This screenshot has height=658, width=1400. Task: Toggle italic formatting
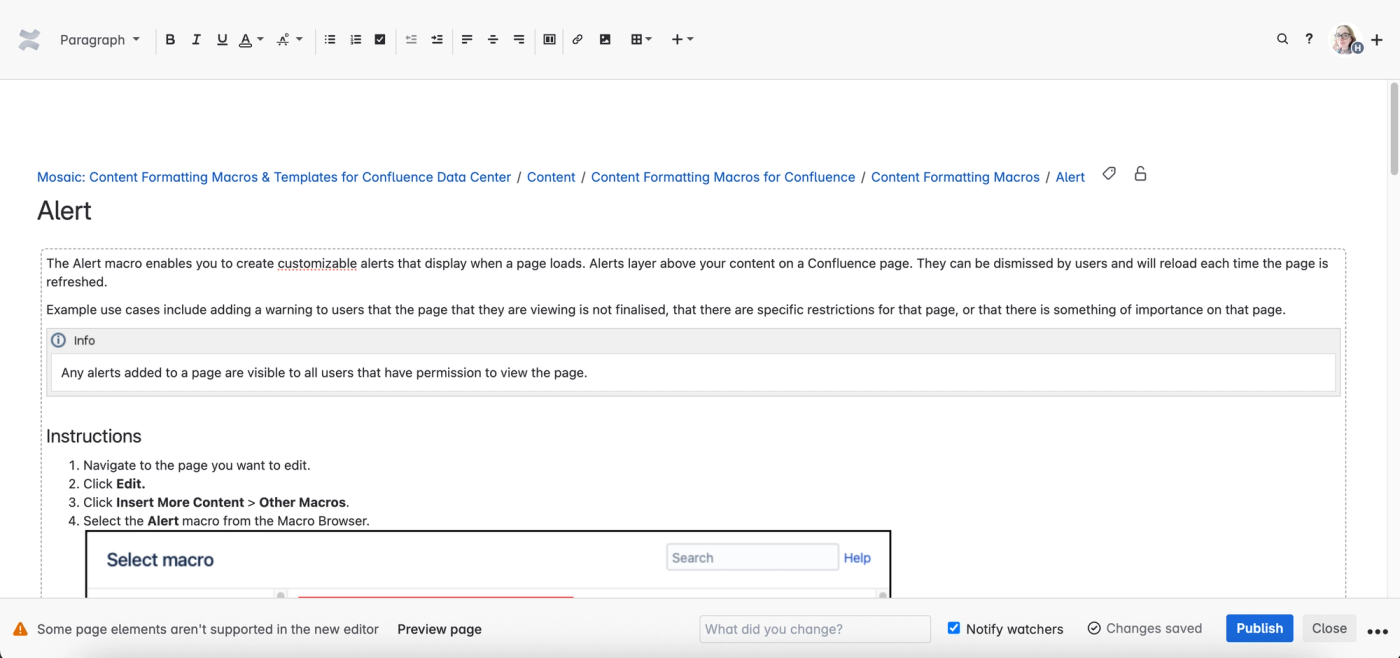pos(196,40)
